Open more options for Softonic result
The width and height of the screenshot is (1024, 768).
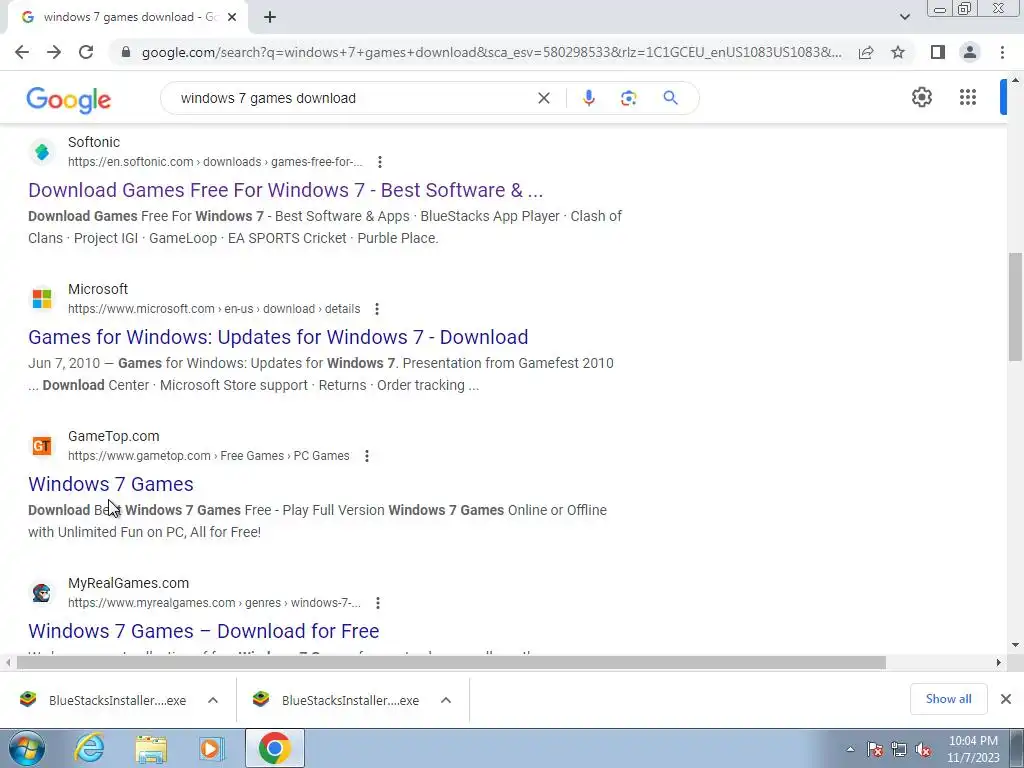click(x=379, y=162)
